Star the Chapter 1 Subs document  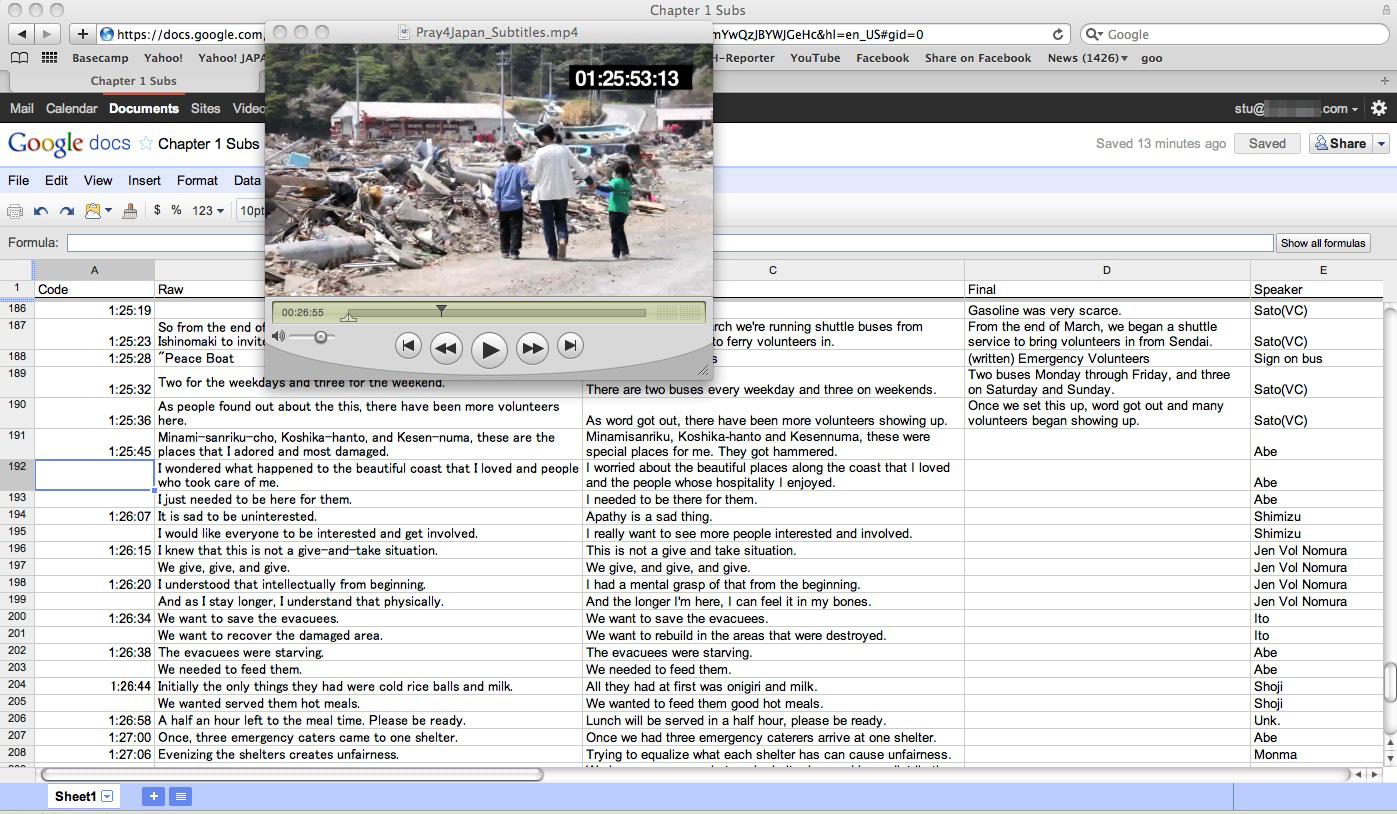point(146,144)
